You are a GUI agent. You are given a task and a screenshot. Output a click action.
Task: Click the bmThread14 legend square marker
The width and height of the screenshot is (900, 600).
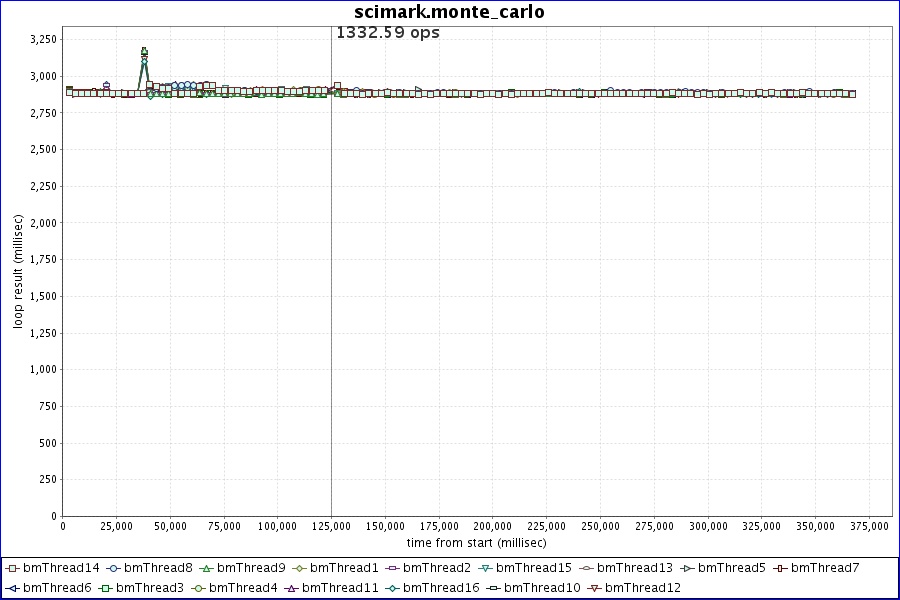coord(12,568)
